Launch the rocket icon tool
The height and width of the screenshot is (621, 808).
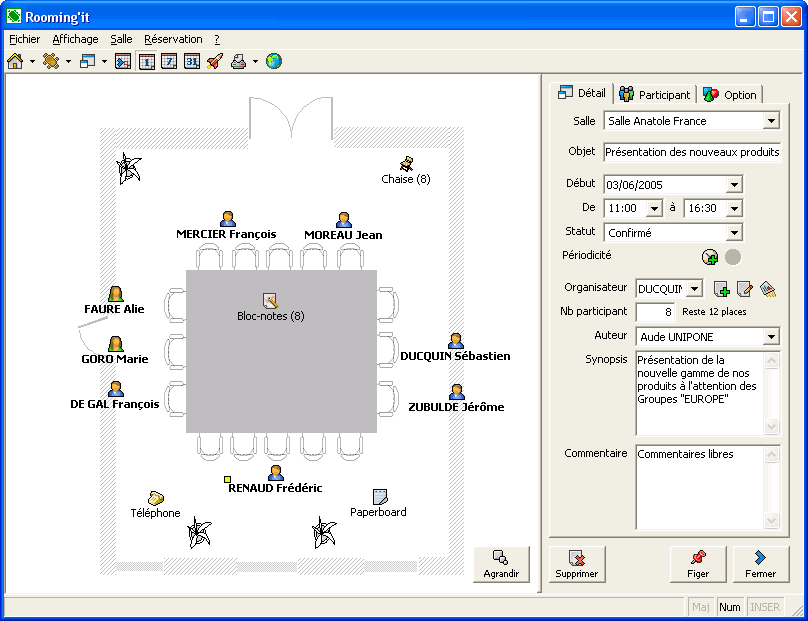[214, 61]
